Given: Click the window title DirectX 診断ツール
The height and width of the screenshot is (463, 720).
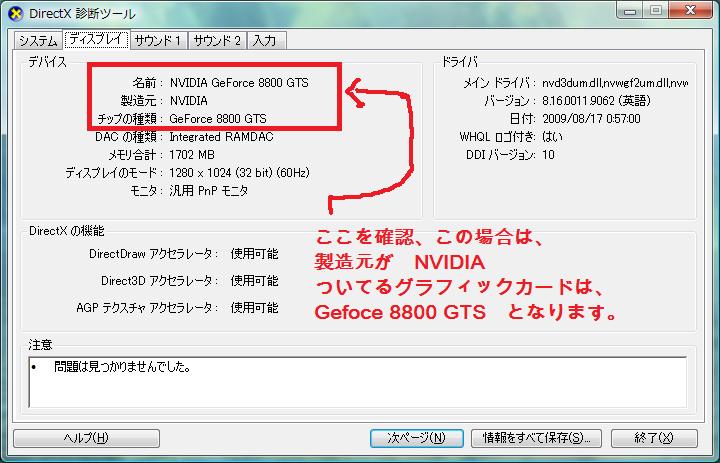Looking at the screenshot, I should 82,14.
